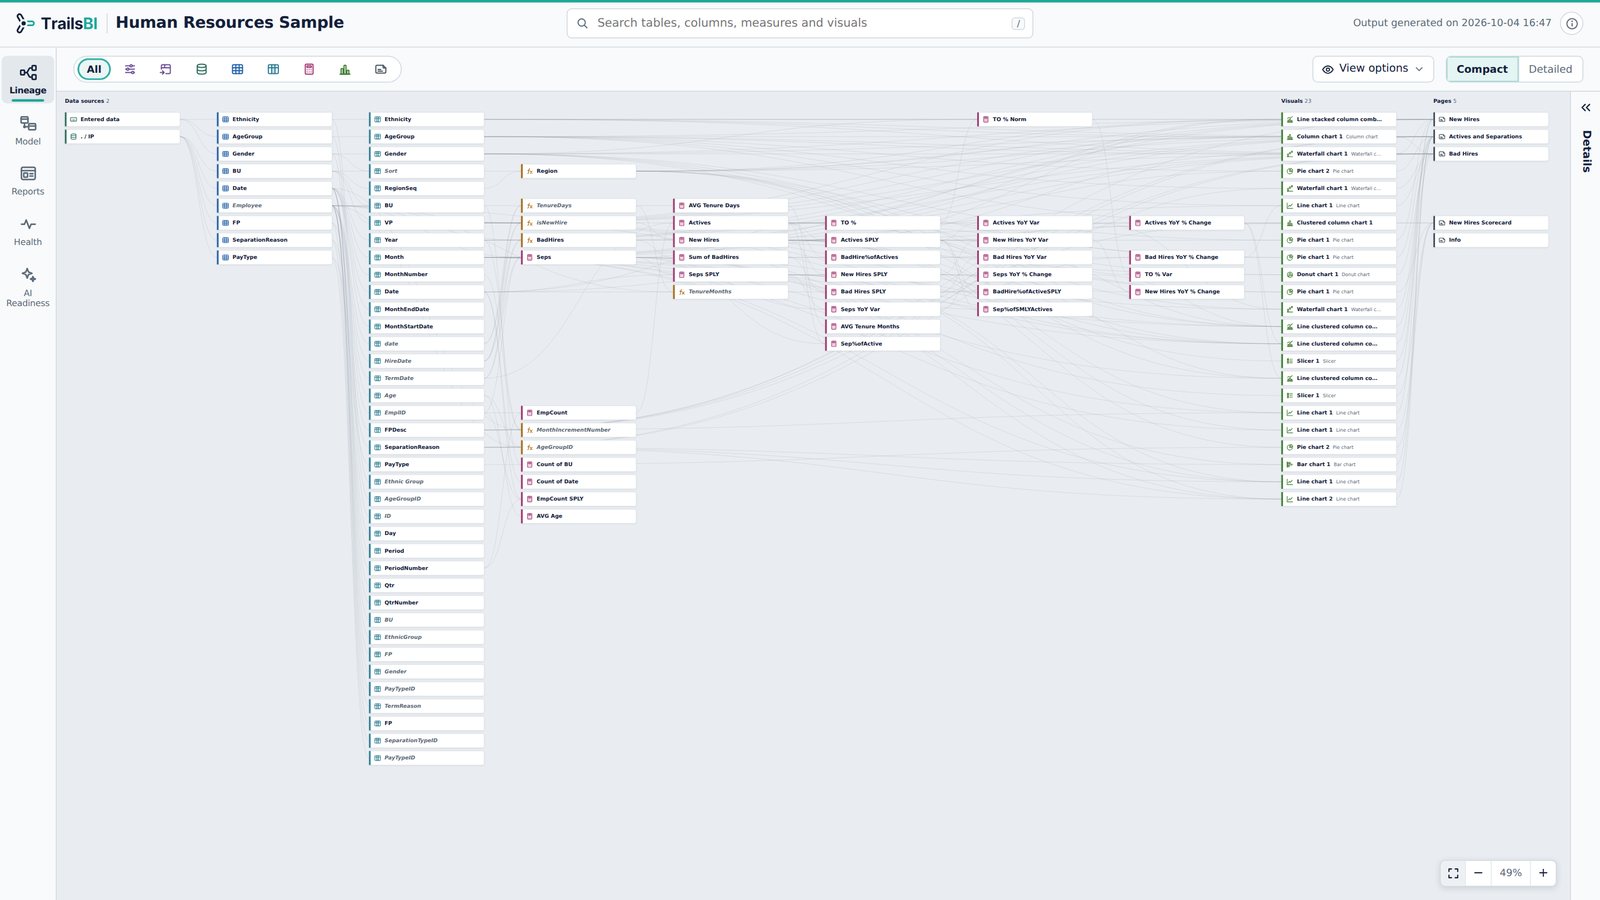Select the Ethnic Group column node
Viewport: 1600px width, 900px height.
[x=427, y=482]
